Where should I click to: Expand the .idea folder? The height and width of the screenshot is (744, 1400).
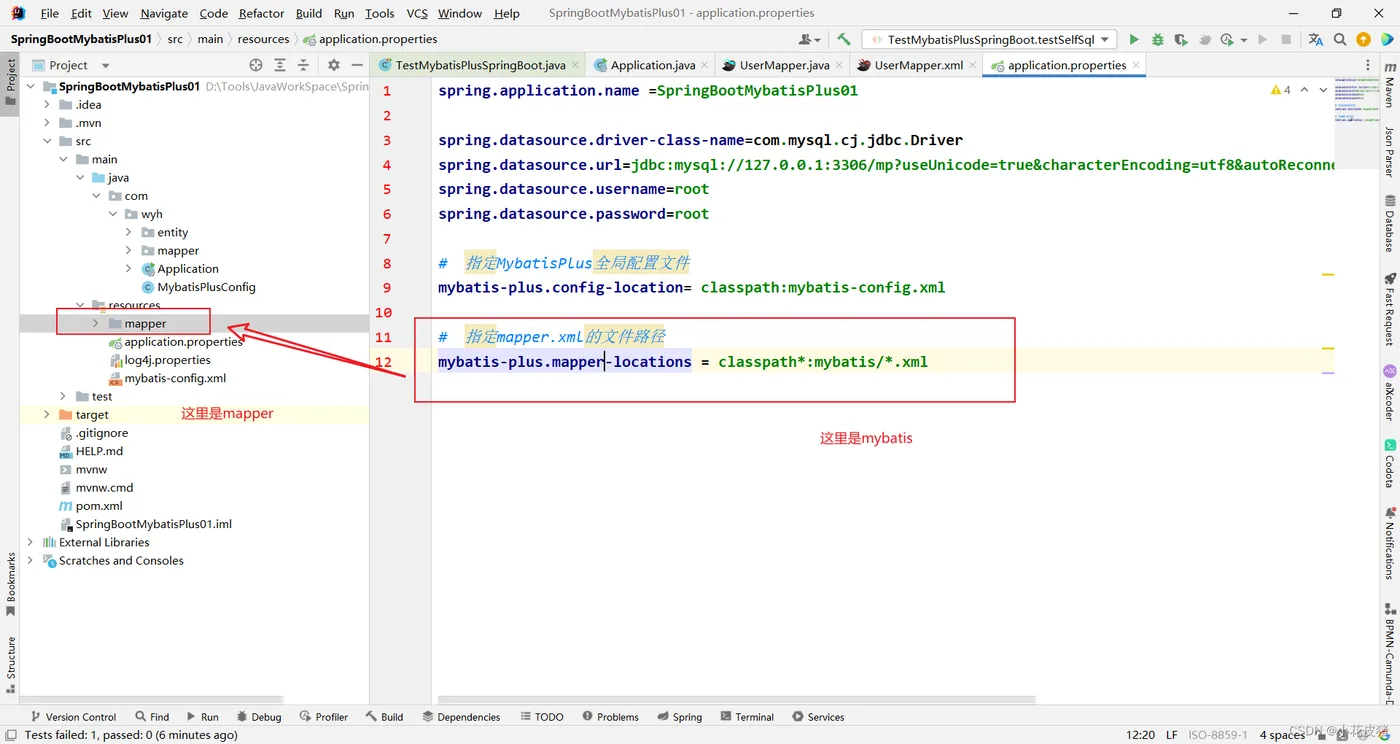tap(47, 105)
